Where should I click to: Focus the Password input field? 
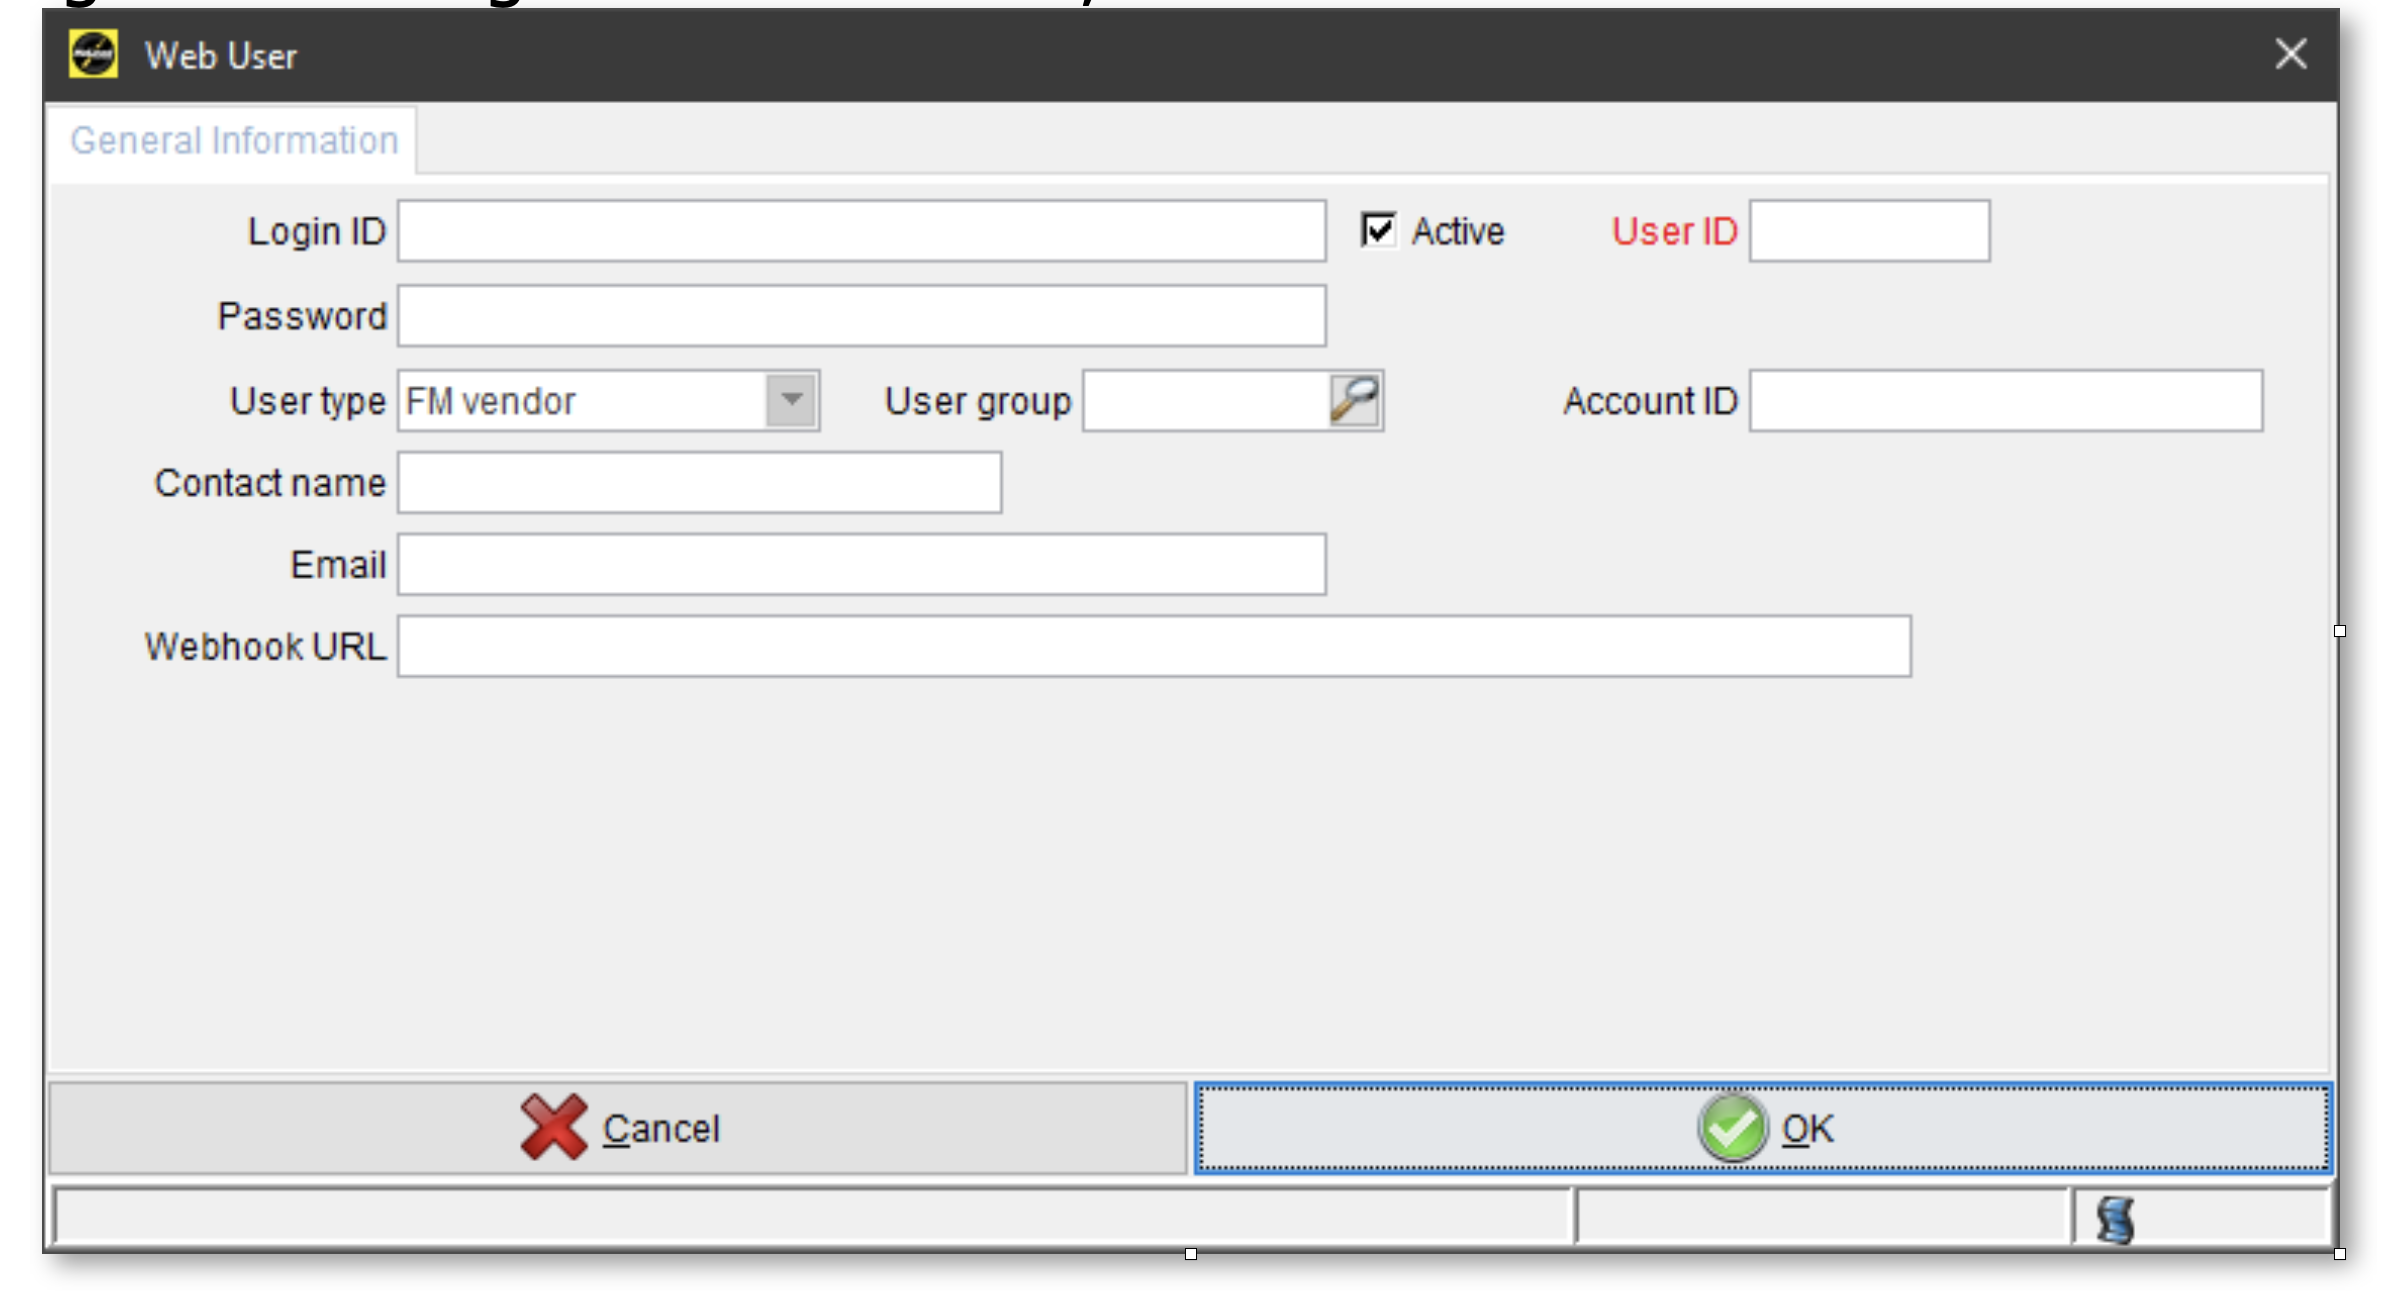pos(861,317)
